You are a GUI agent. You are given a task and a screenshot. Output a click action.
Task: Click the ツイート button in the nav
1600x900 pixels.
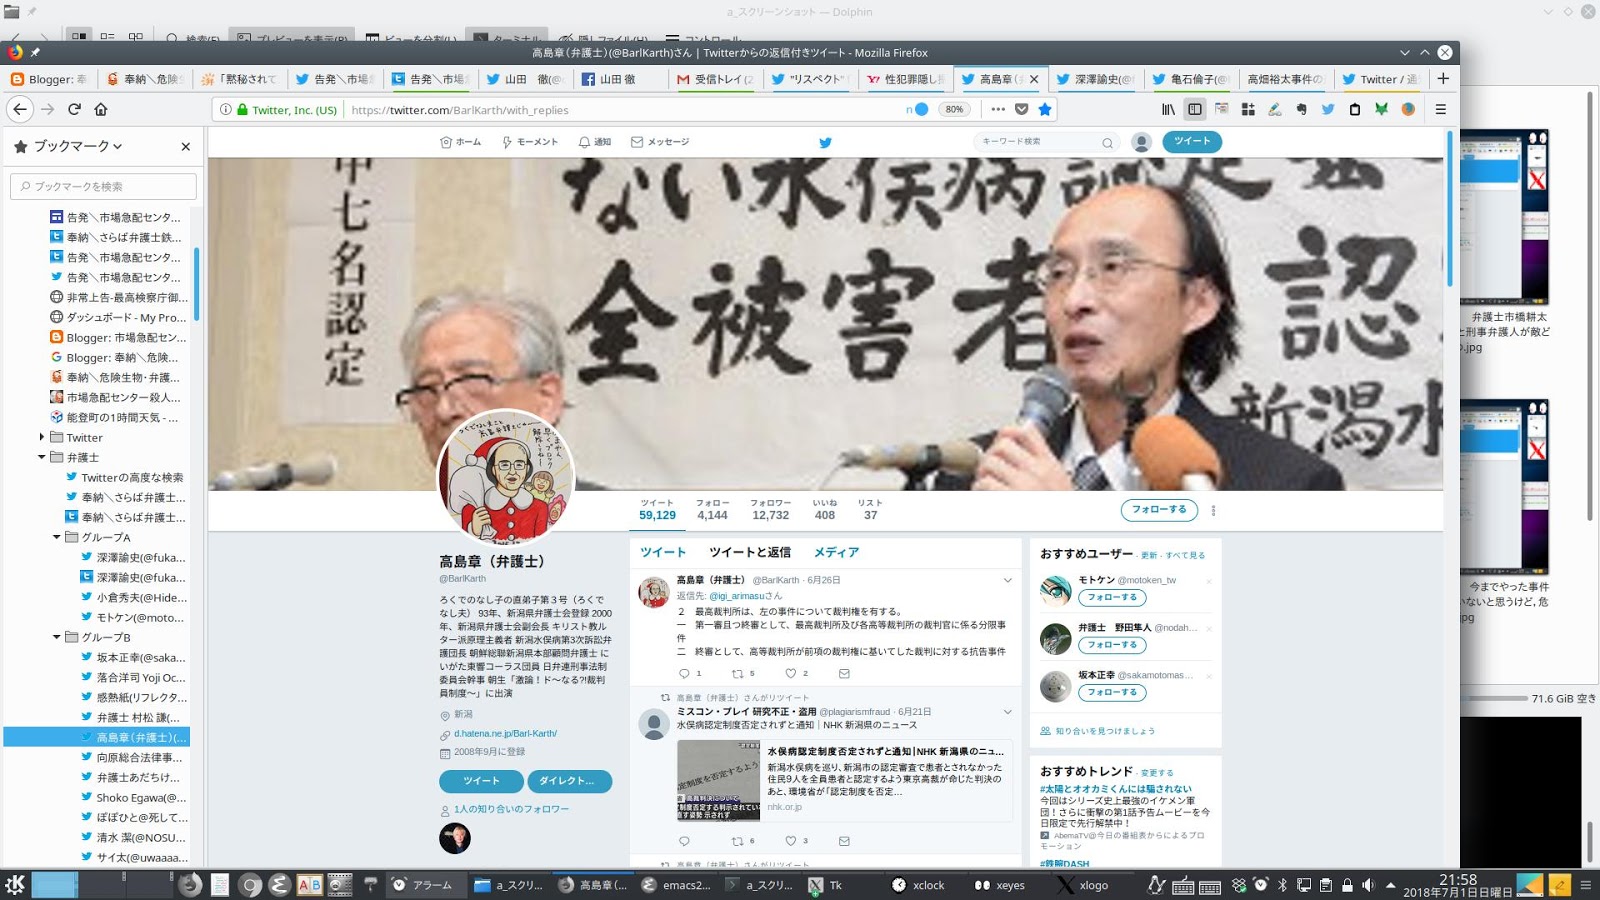[x=1192, y=141]
